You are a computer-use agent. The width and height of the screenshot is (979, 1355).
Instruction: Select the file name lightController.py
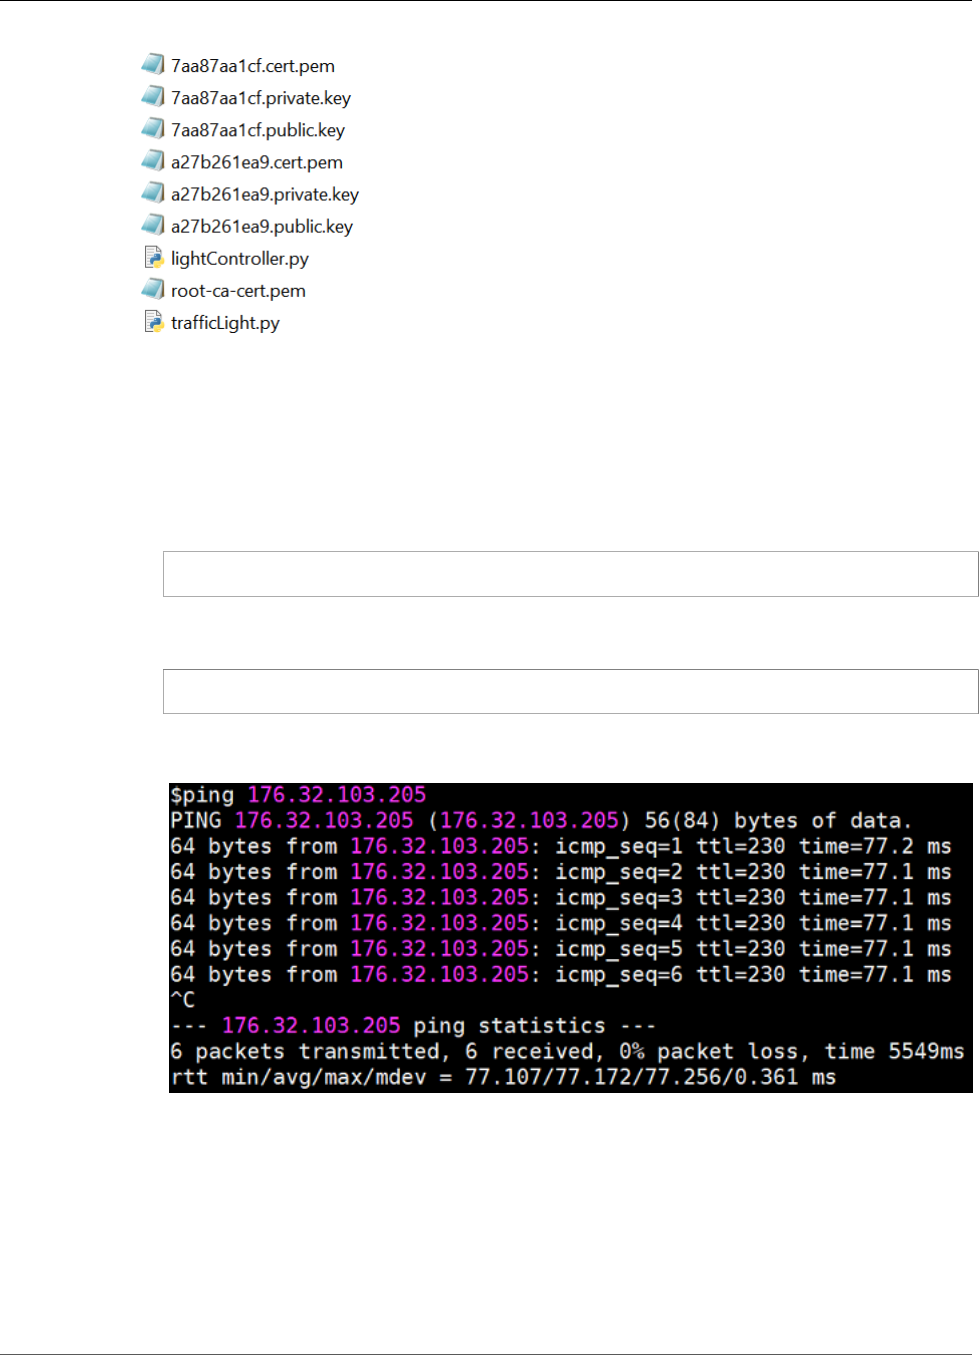point(240,259)
